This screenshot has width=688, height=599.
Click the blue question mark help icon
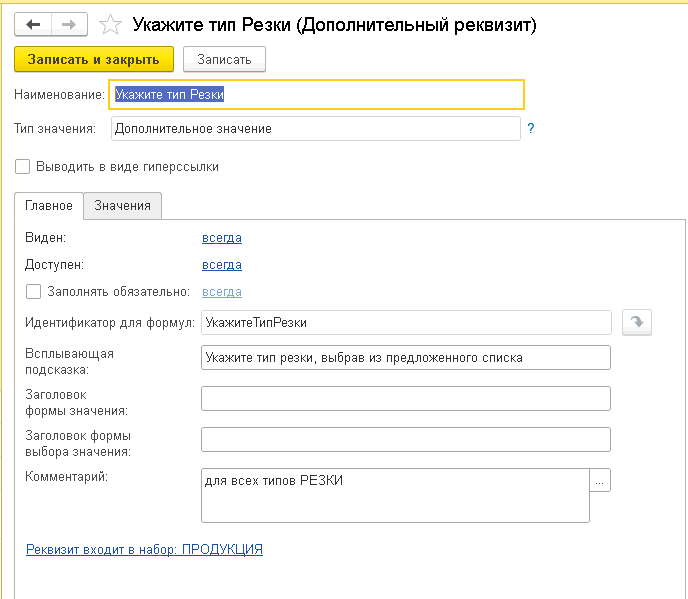pyautogui.click(x=531, y=128)
